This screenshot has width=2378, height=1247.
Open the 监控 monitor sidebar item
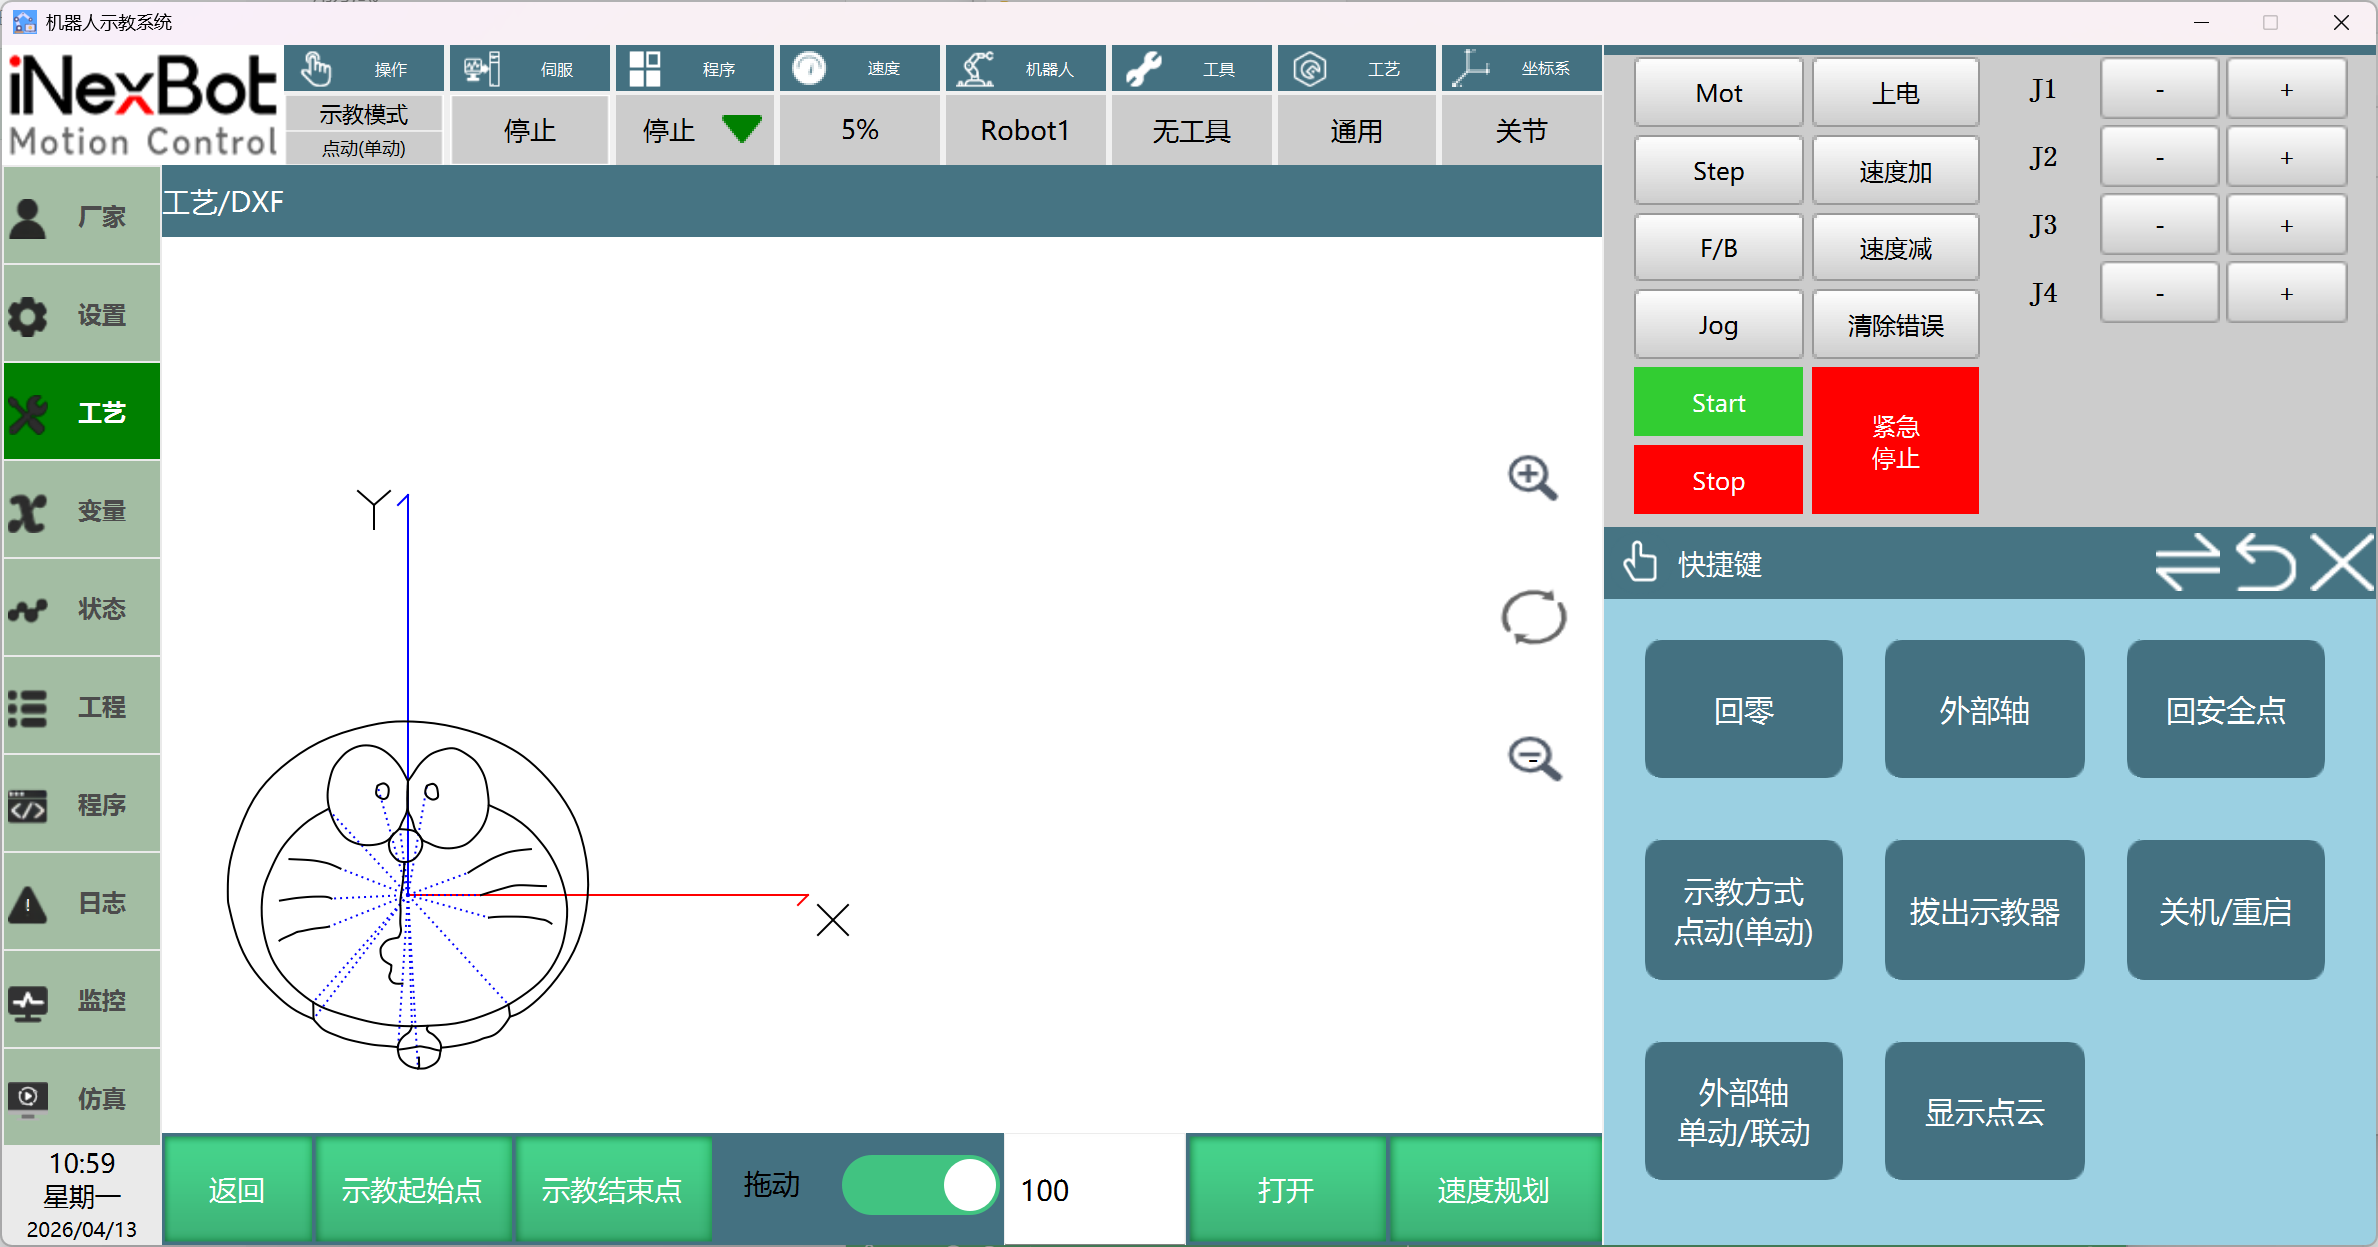[x=82, y=1000]
